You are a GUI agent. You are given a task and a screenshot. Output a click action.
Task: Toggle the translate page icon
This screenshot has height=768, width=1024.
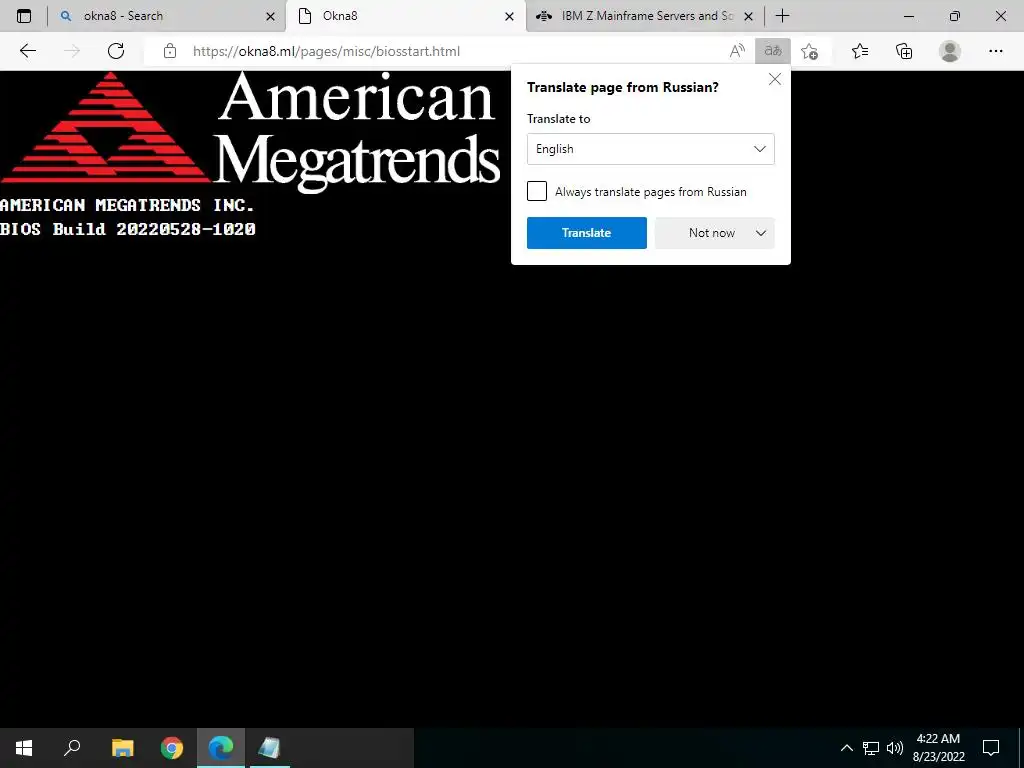click(773, 51)
